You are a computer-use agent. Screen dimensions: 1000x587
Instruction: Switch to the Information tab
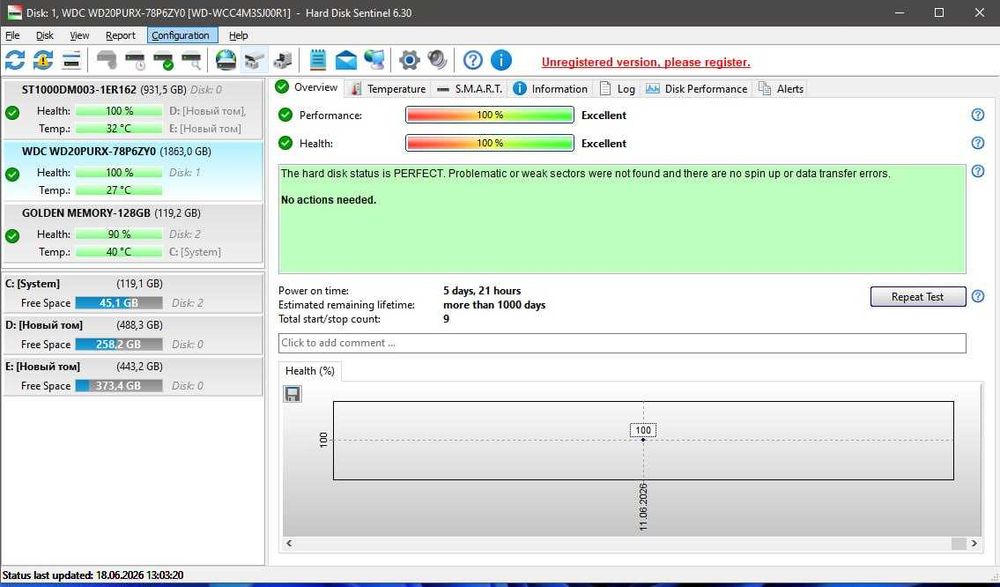pos(550,89)
